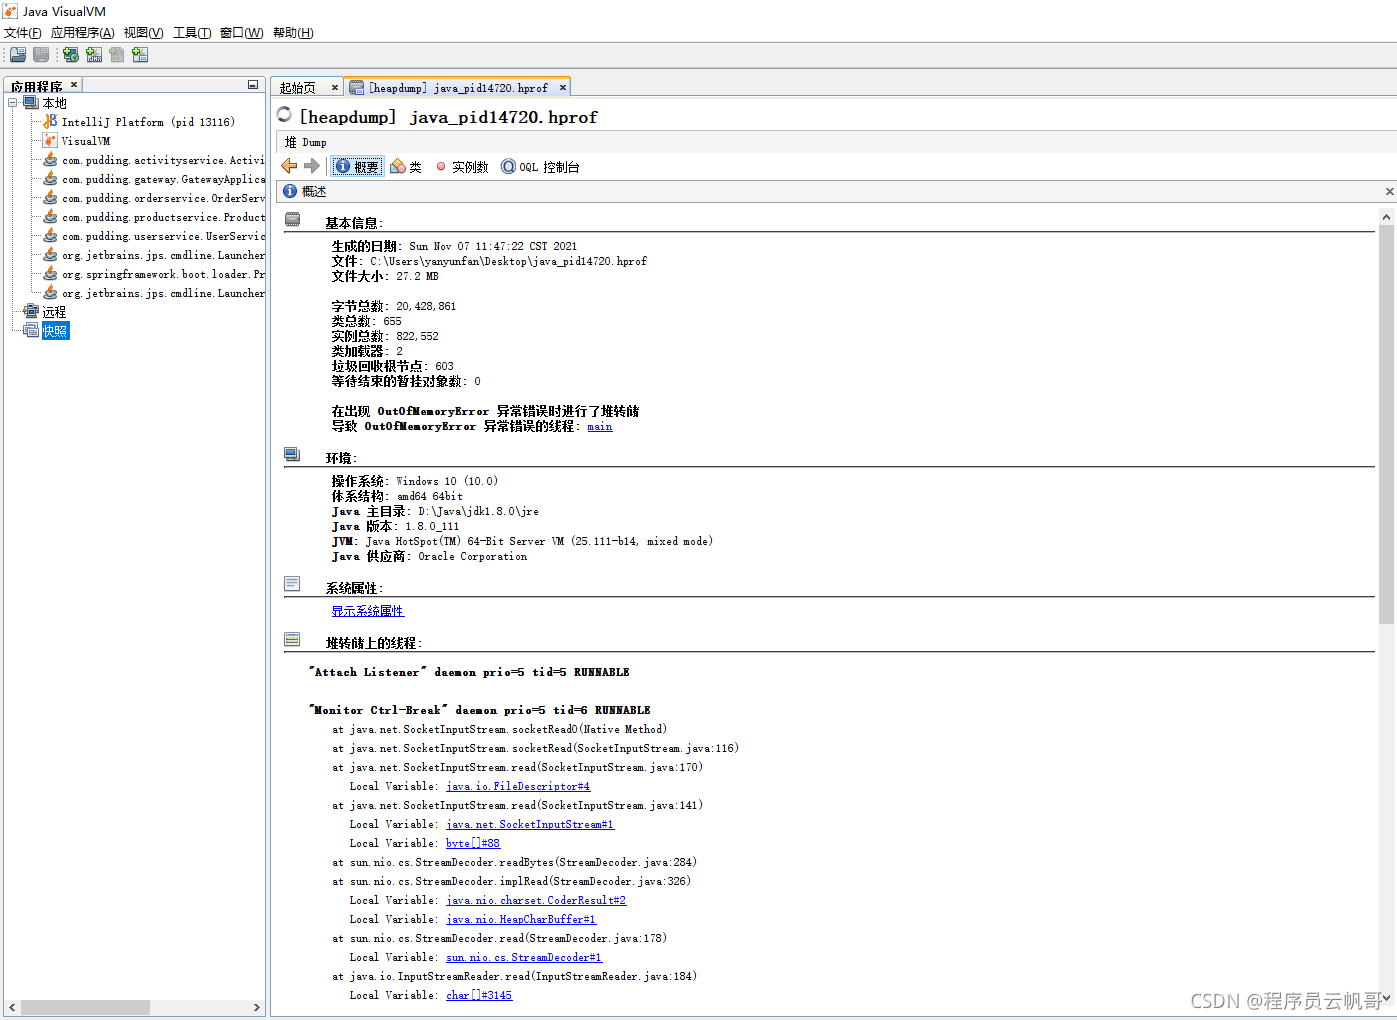Click Java icon of com.pudding.activityservice

pyautogui.click(x=50, y=159)
